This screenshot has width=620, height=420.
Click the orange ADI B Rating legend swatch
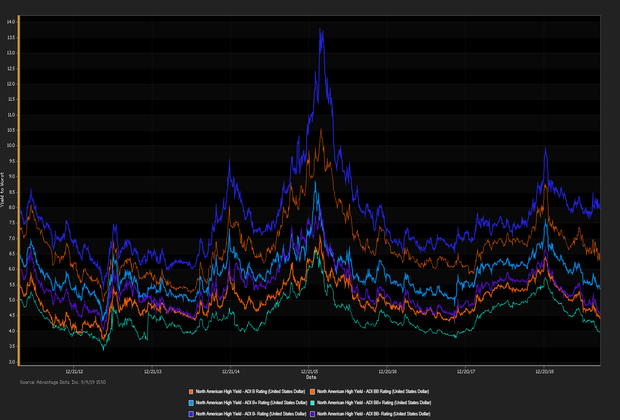pyautogui.click(x=191, y=392)
